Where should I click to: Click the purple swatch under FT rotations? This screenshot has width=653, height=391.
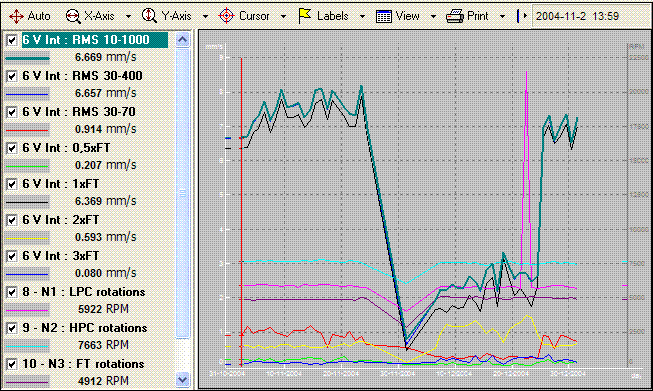click(27, 382)
